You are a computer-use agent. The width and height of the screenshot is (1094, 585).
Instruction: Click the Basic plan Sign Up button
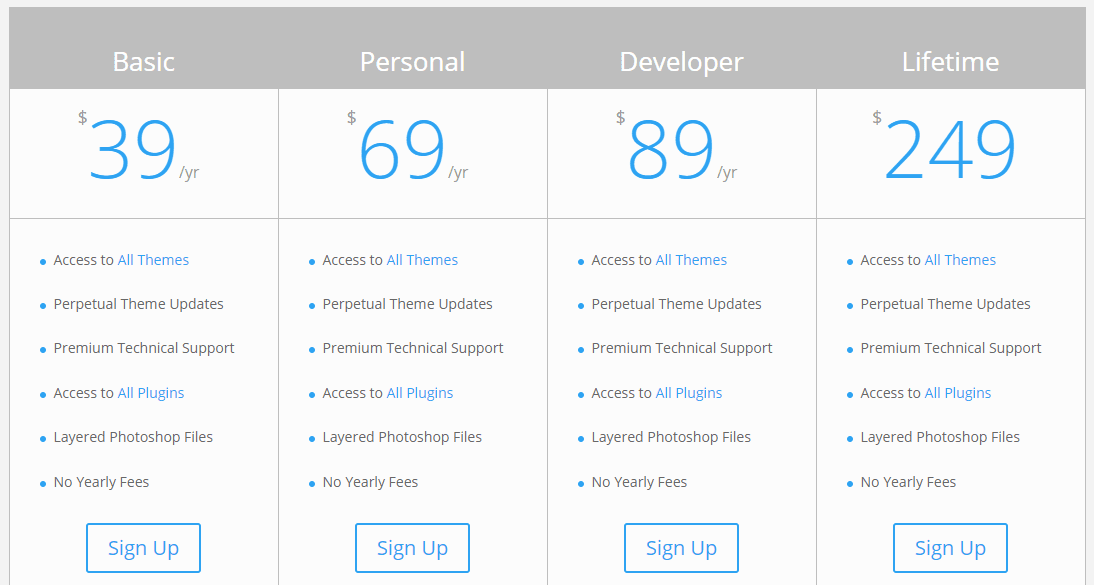[x=143, y=548]
